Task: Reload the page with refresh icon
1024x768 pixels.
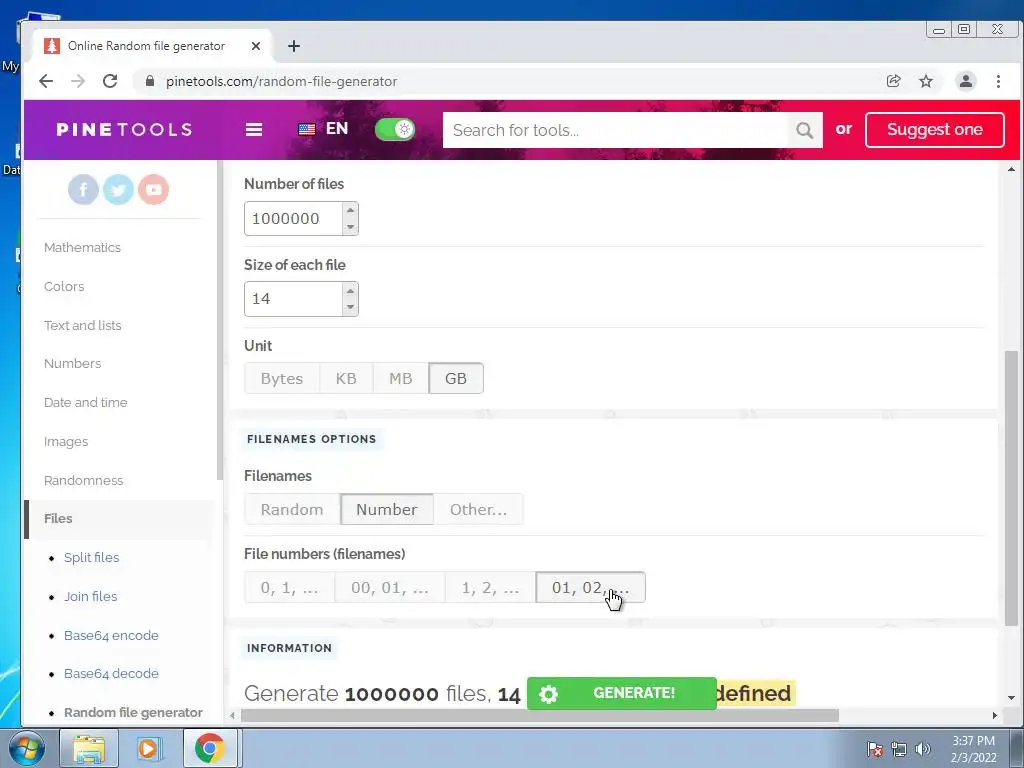Action: (x=110, y=81)
